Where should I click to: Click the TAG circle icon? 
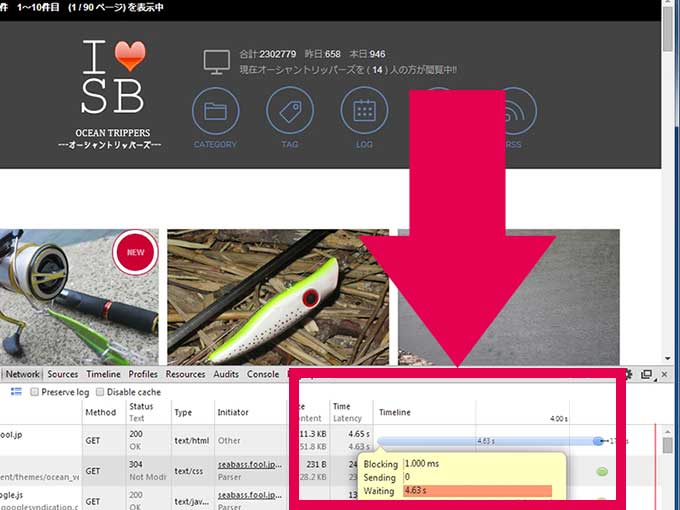[x=290, y=112]
